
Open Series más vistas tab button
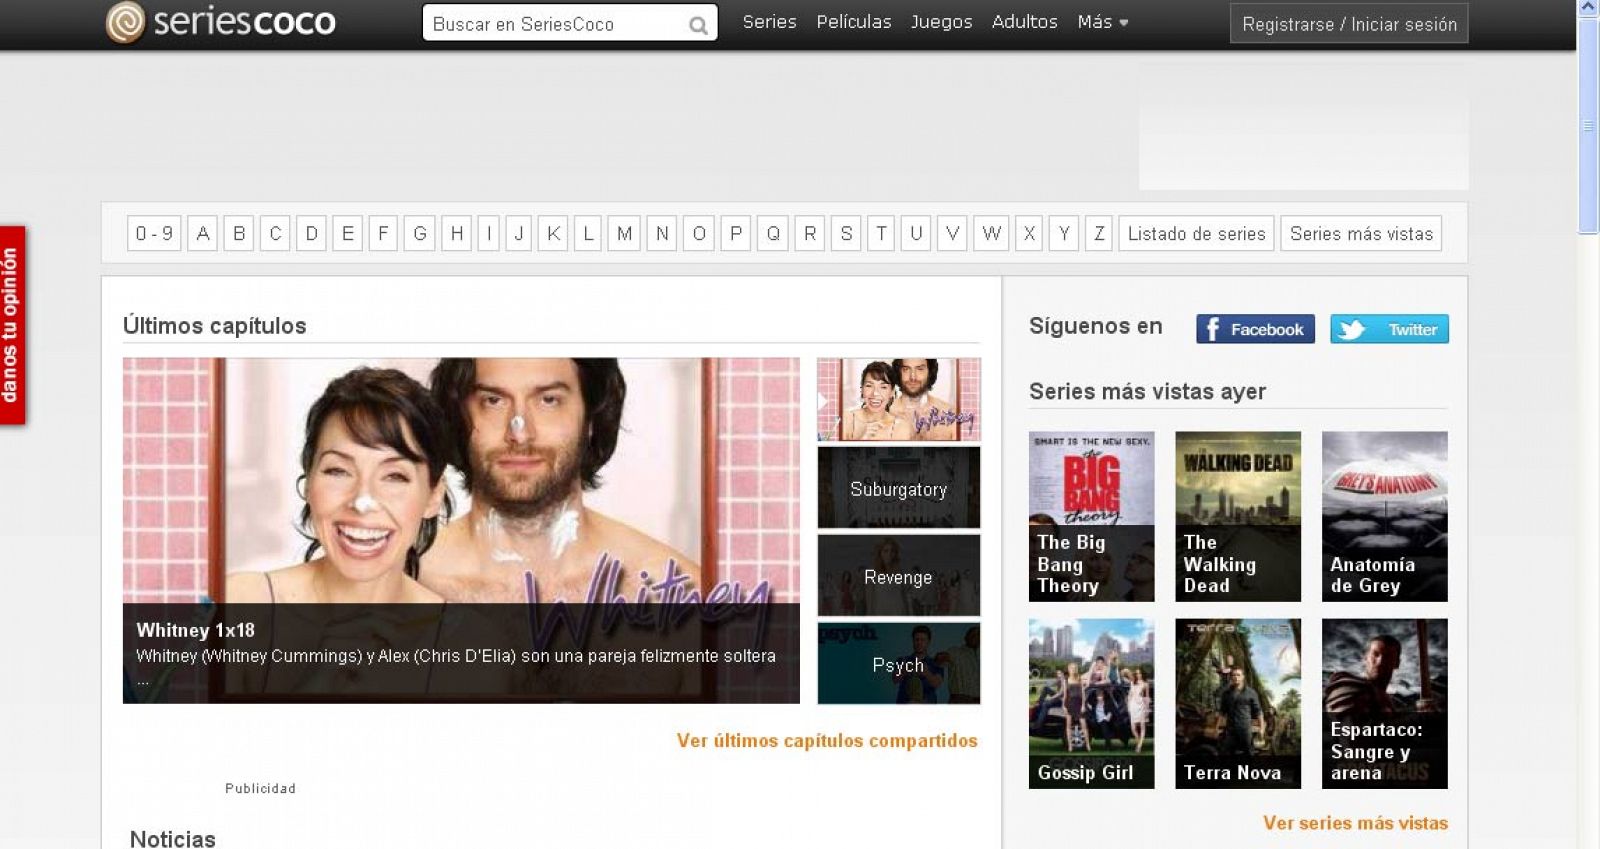point(1361,234)
